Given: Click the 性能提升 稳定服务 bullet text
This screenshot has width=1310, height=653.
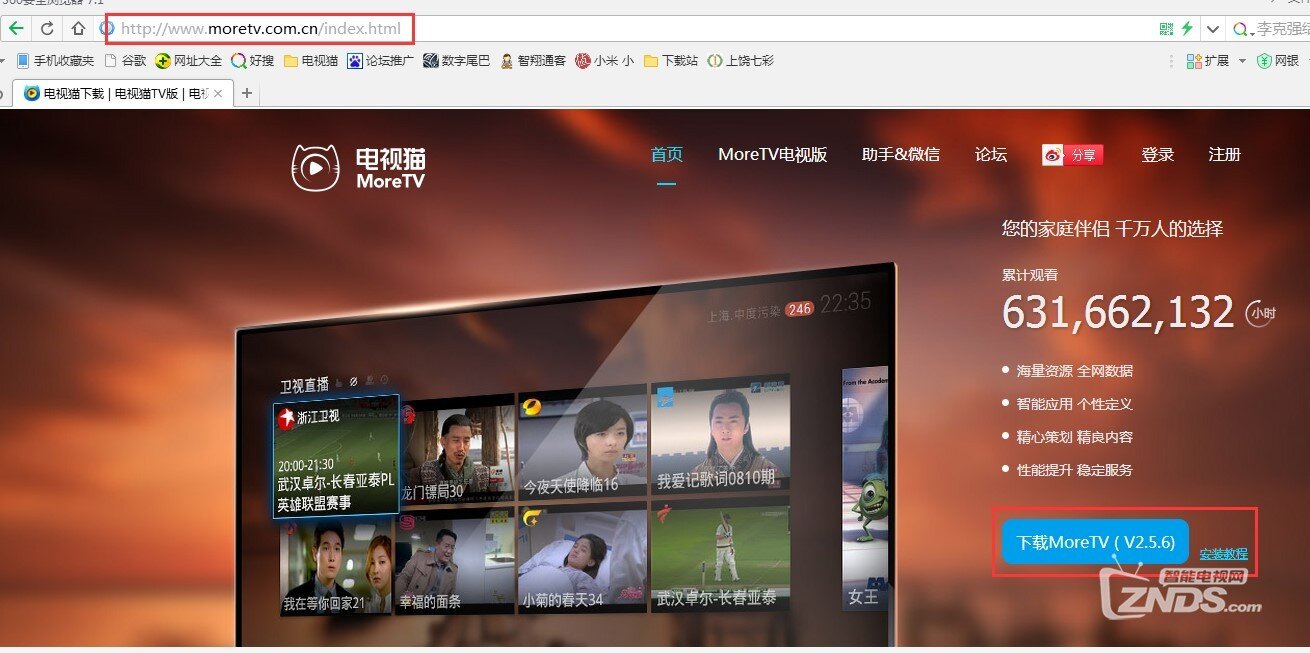Looking at the screenshot, I should 1074,470.
